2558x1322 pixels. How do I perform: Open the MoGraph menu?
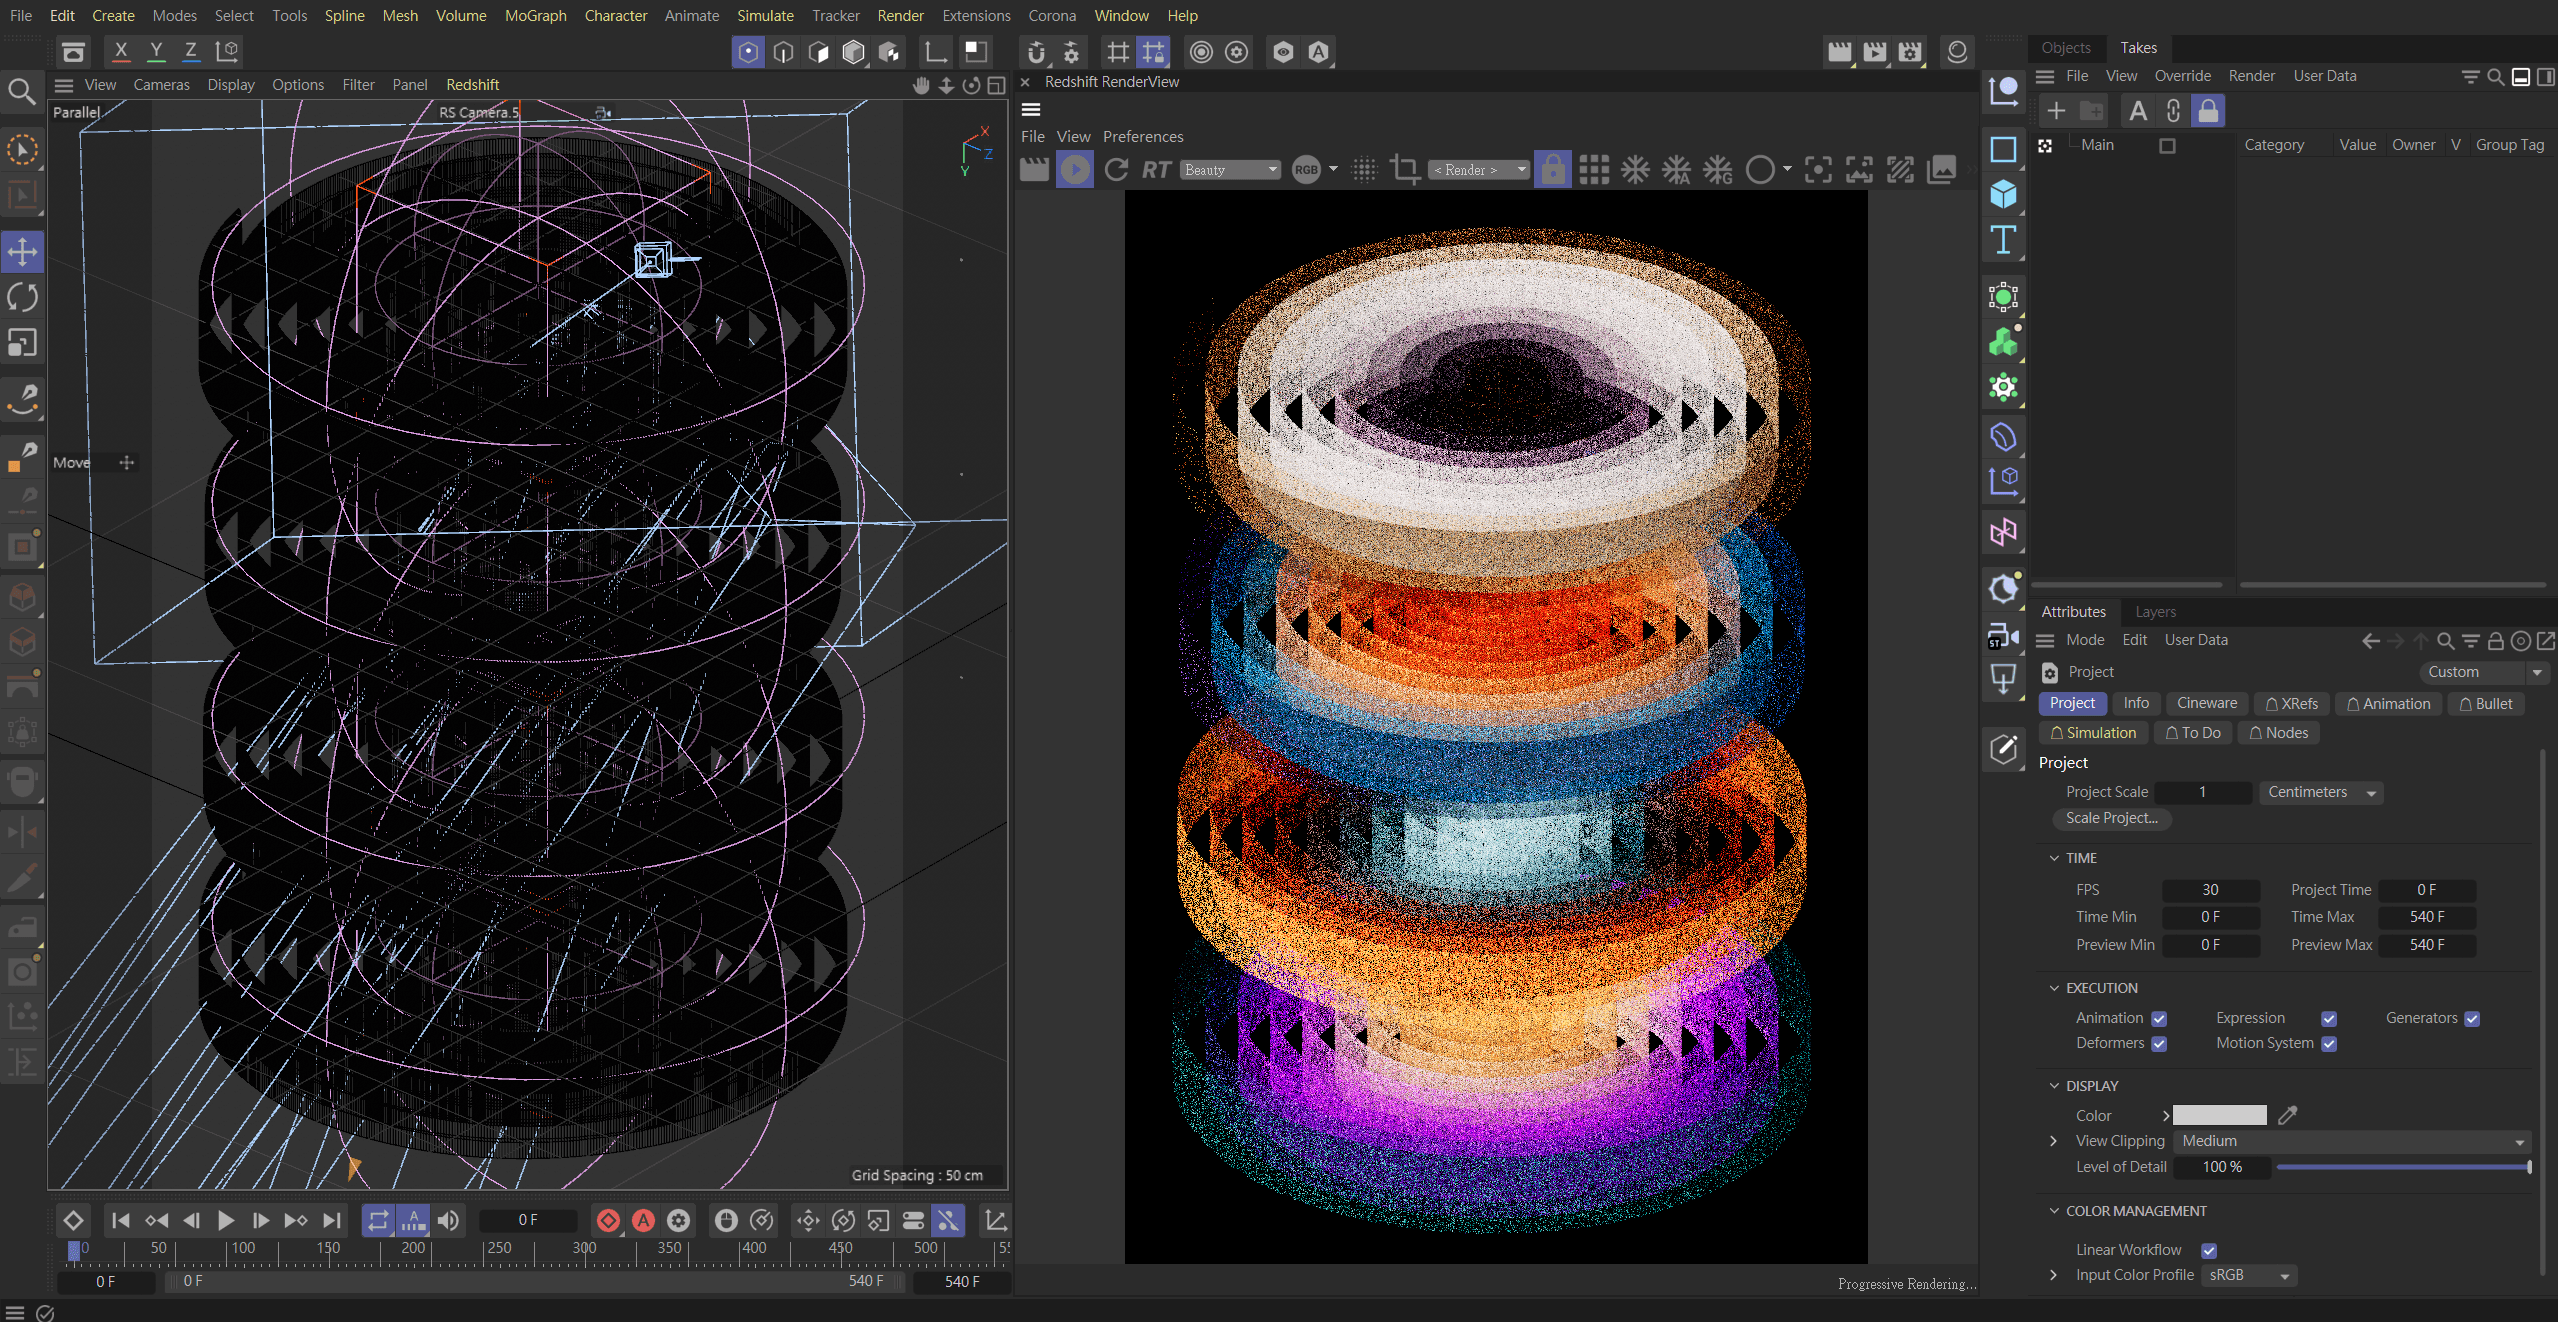(535, 16)
